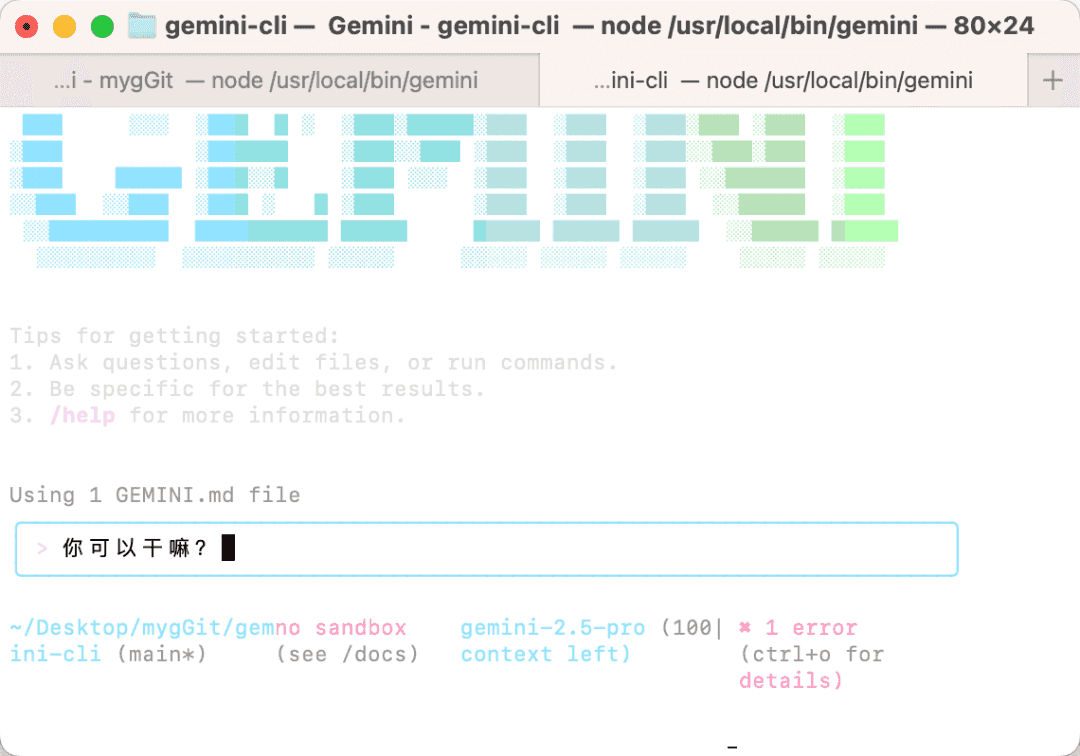Select the ini-cli gemini terminal tab

point(783,81)
